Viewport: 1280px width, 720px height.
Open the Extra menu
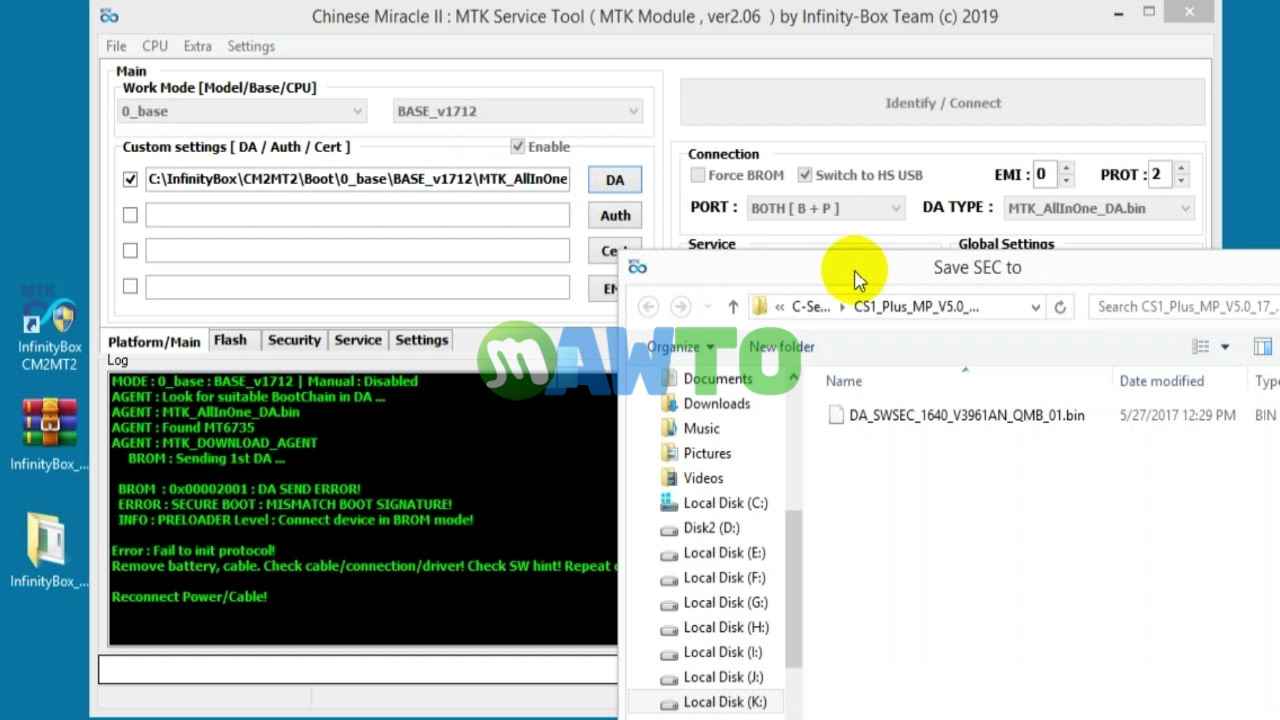[x=197, y=46]
